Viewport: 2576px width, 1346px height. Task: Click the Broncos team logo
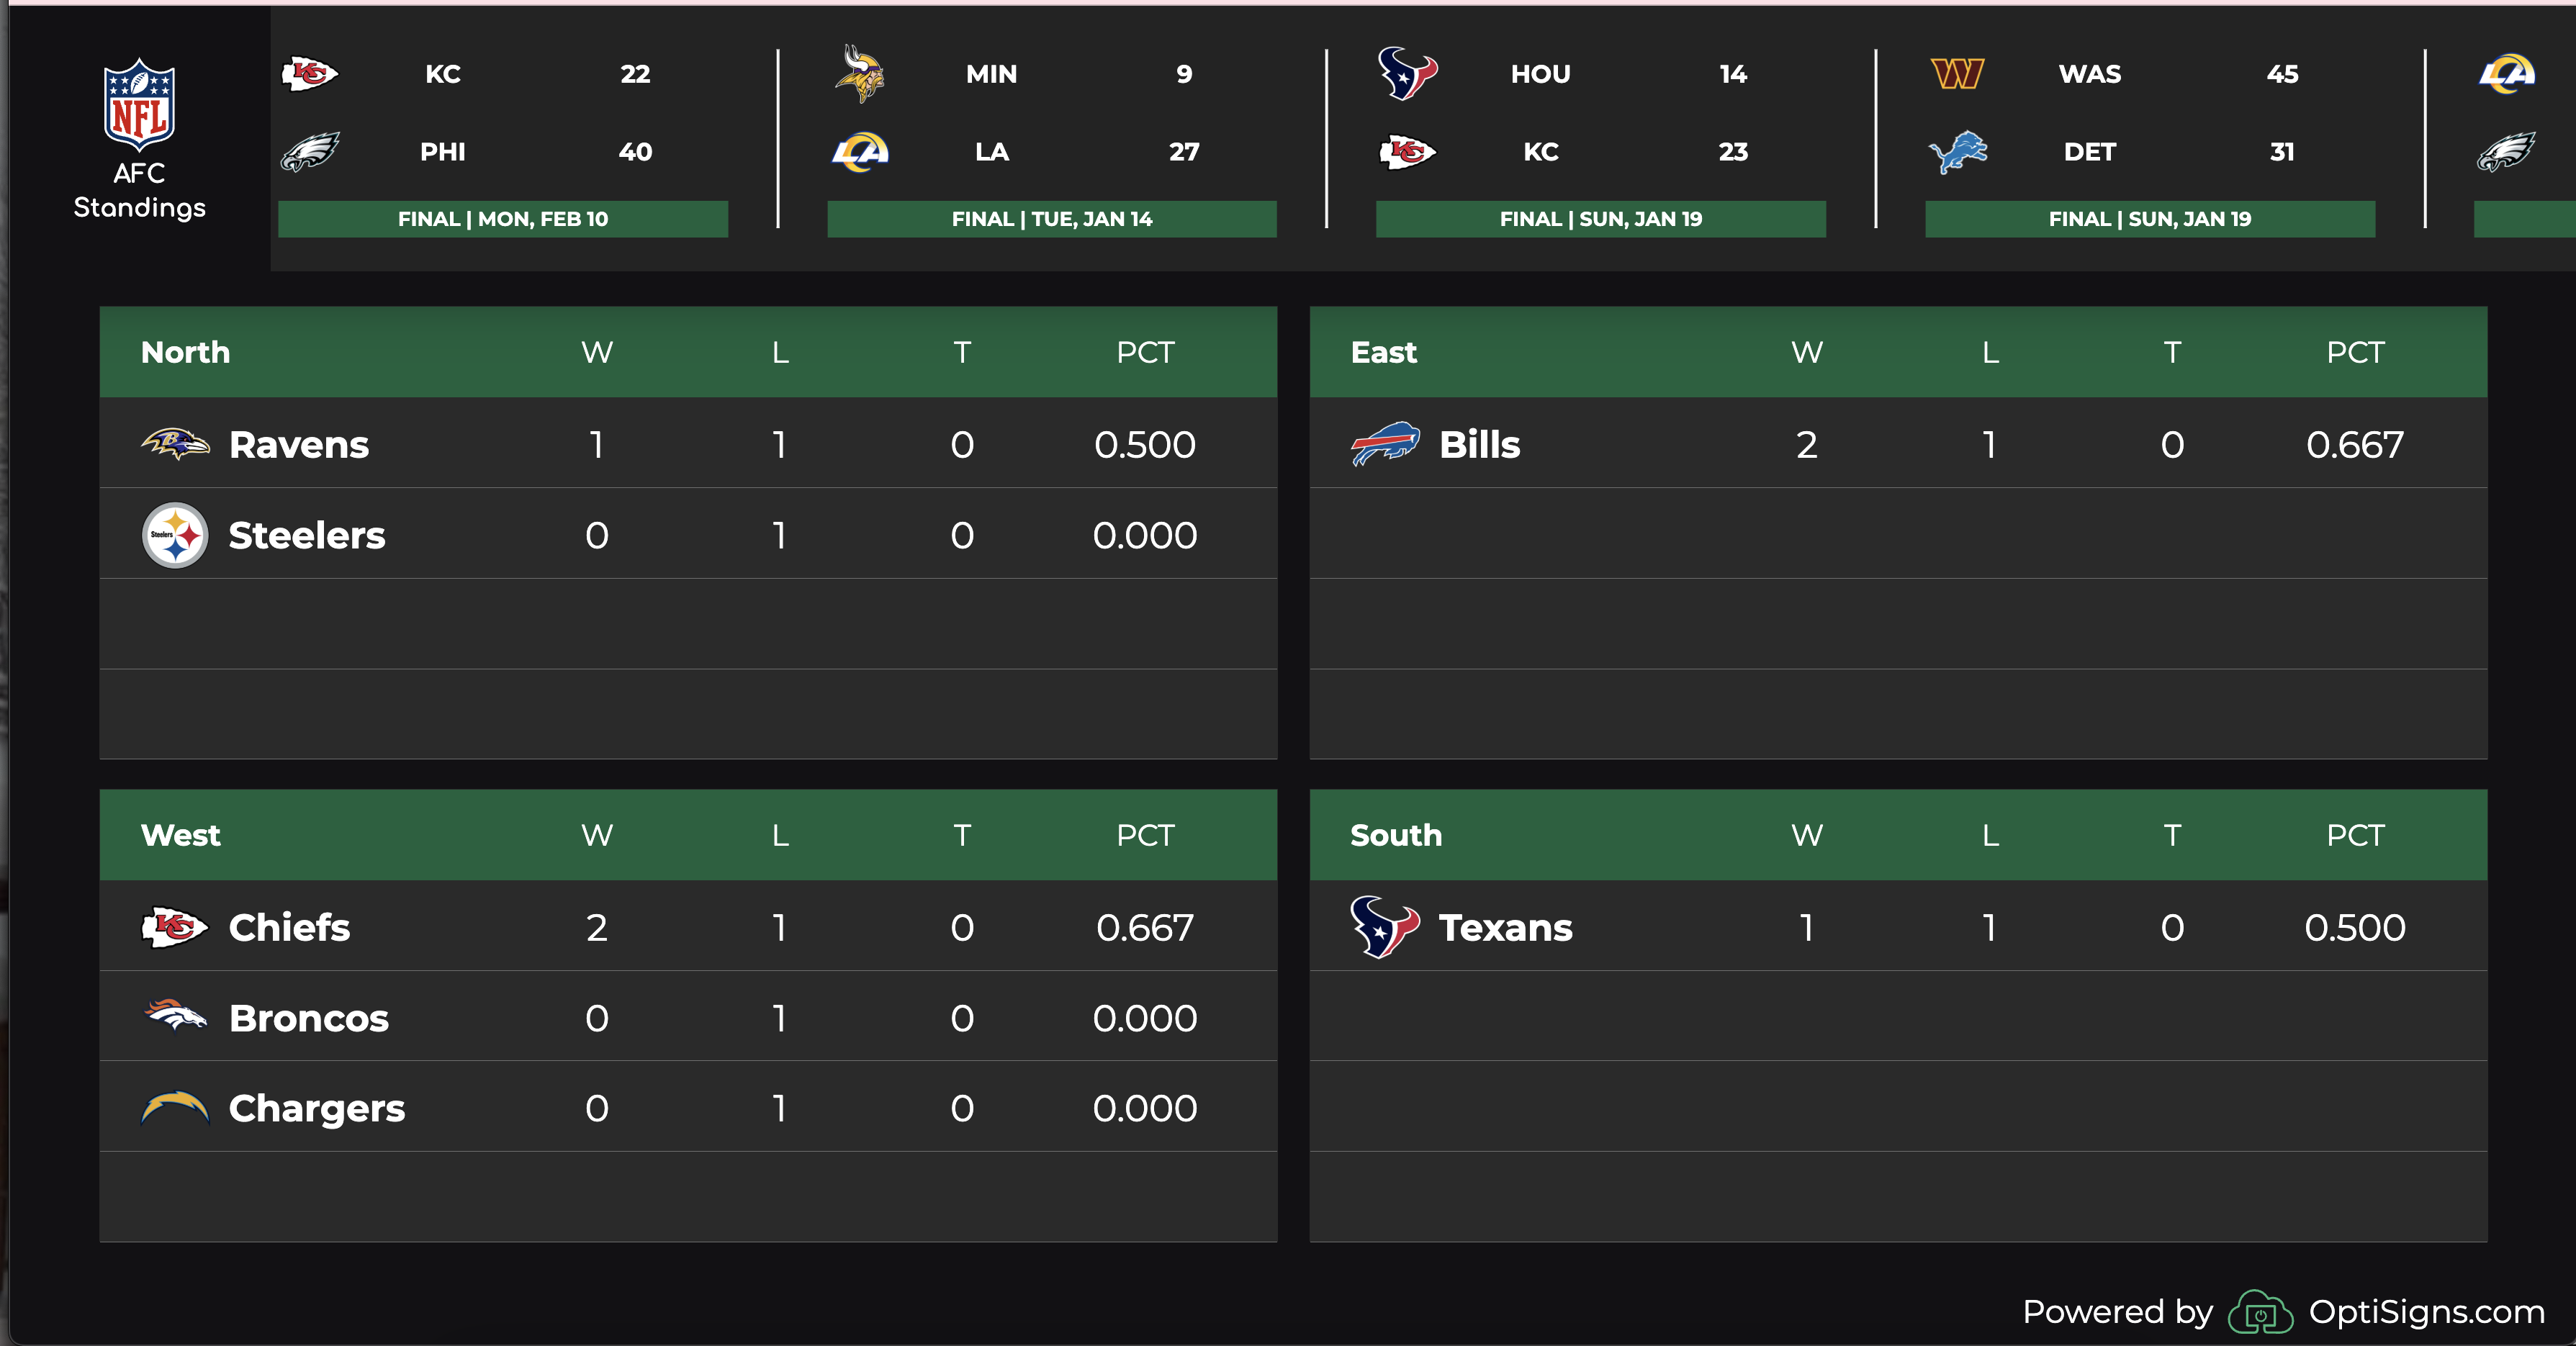point(175,1017)
